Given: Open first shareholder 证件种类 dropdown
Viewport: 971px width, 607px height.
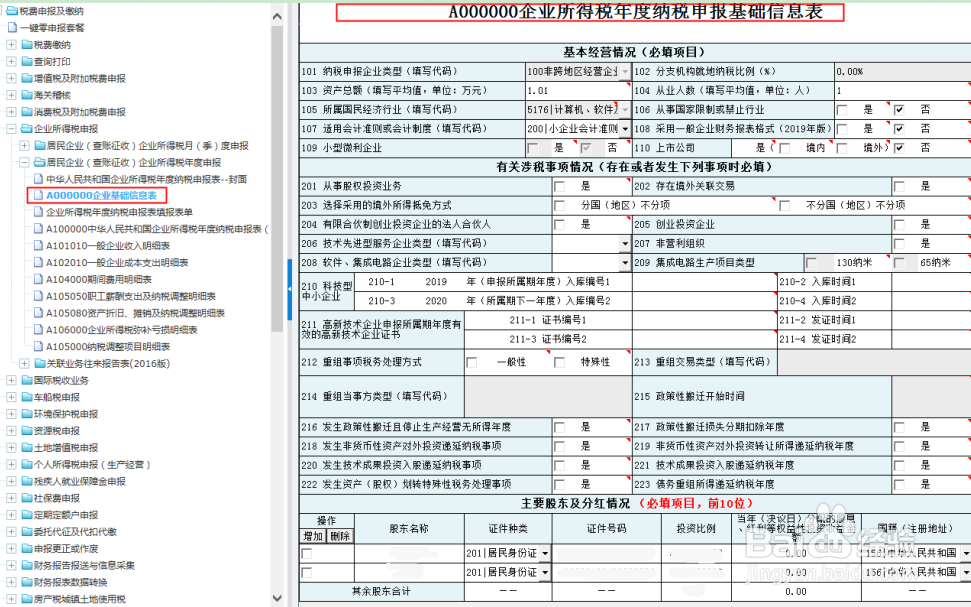Looking at the screenshot, I should pos(545,553).
